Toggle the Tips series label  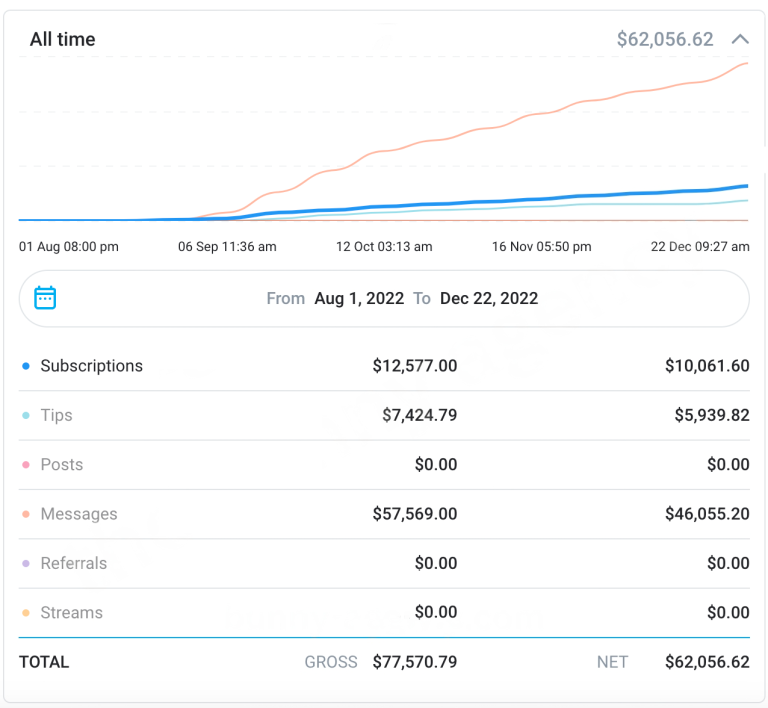[56, 415]
